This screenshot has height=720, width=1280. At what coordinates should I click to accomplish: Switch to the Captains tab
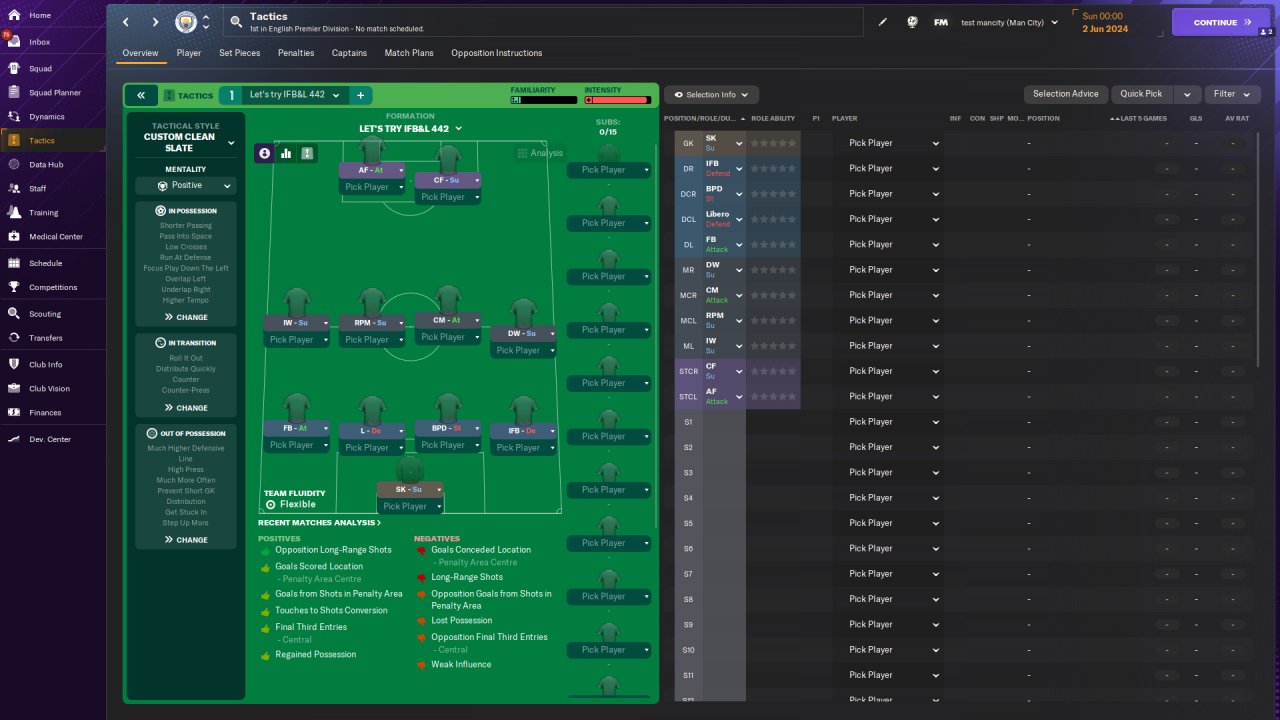(x=349, y=53)
